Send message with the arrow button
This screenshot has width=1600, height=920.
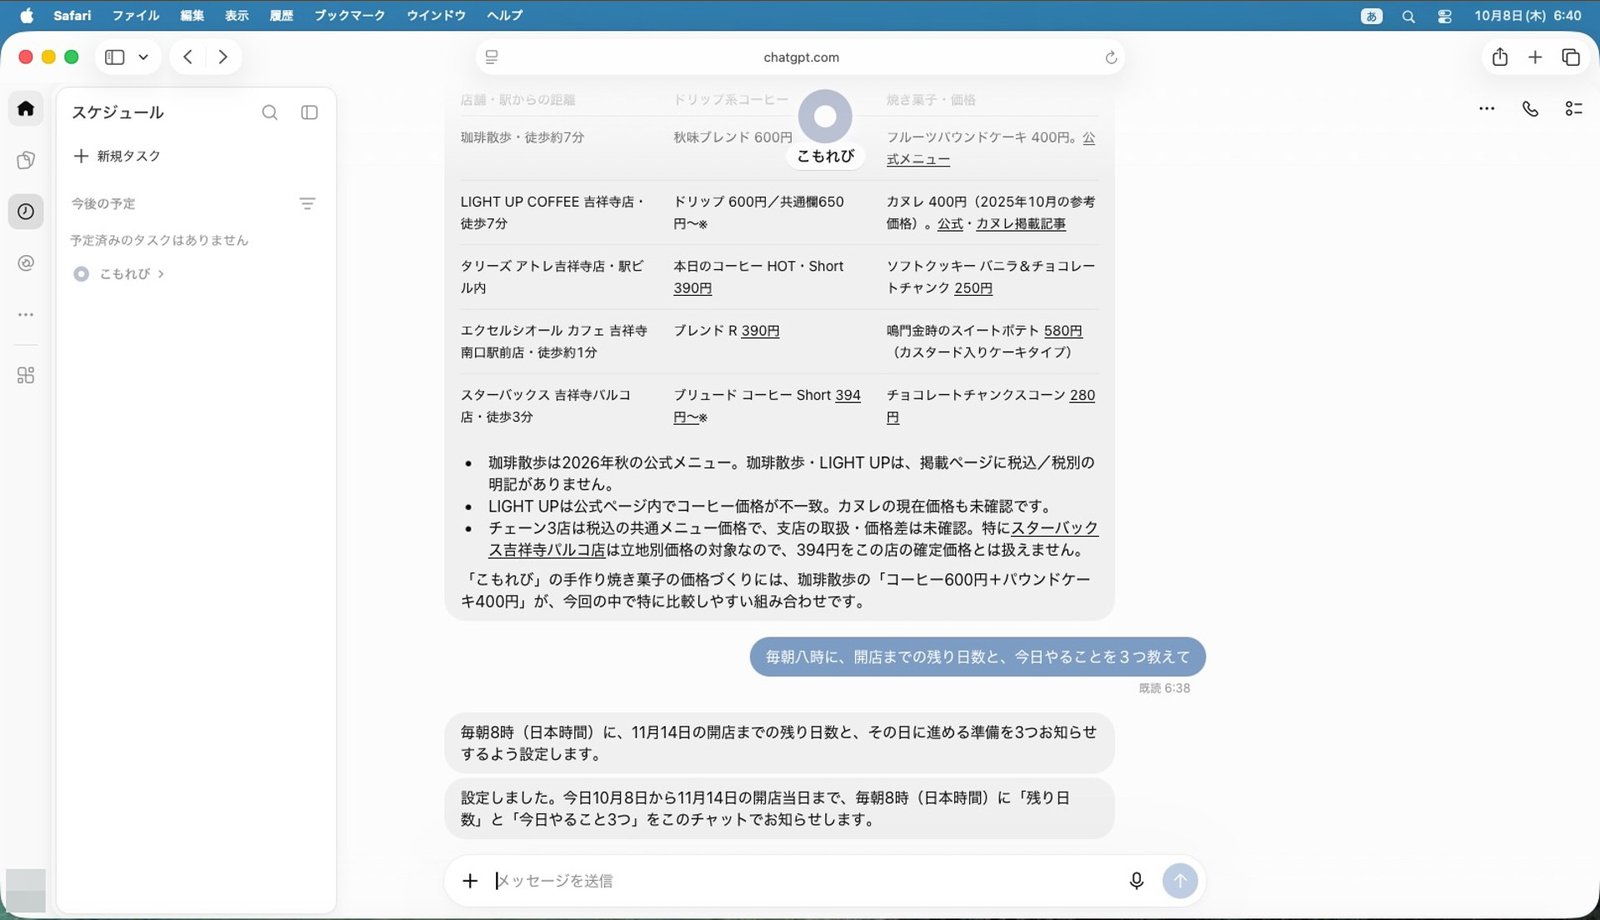(1180, 880)
